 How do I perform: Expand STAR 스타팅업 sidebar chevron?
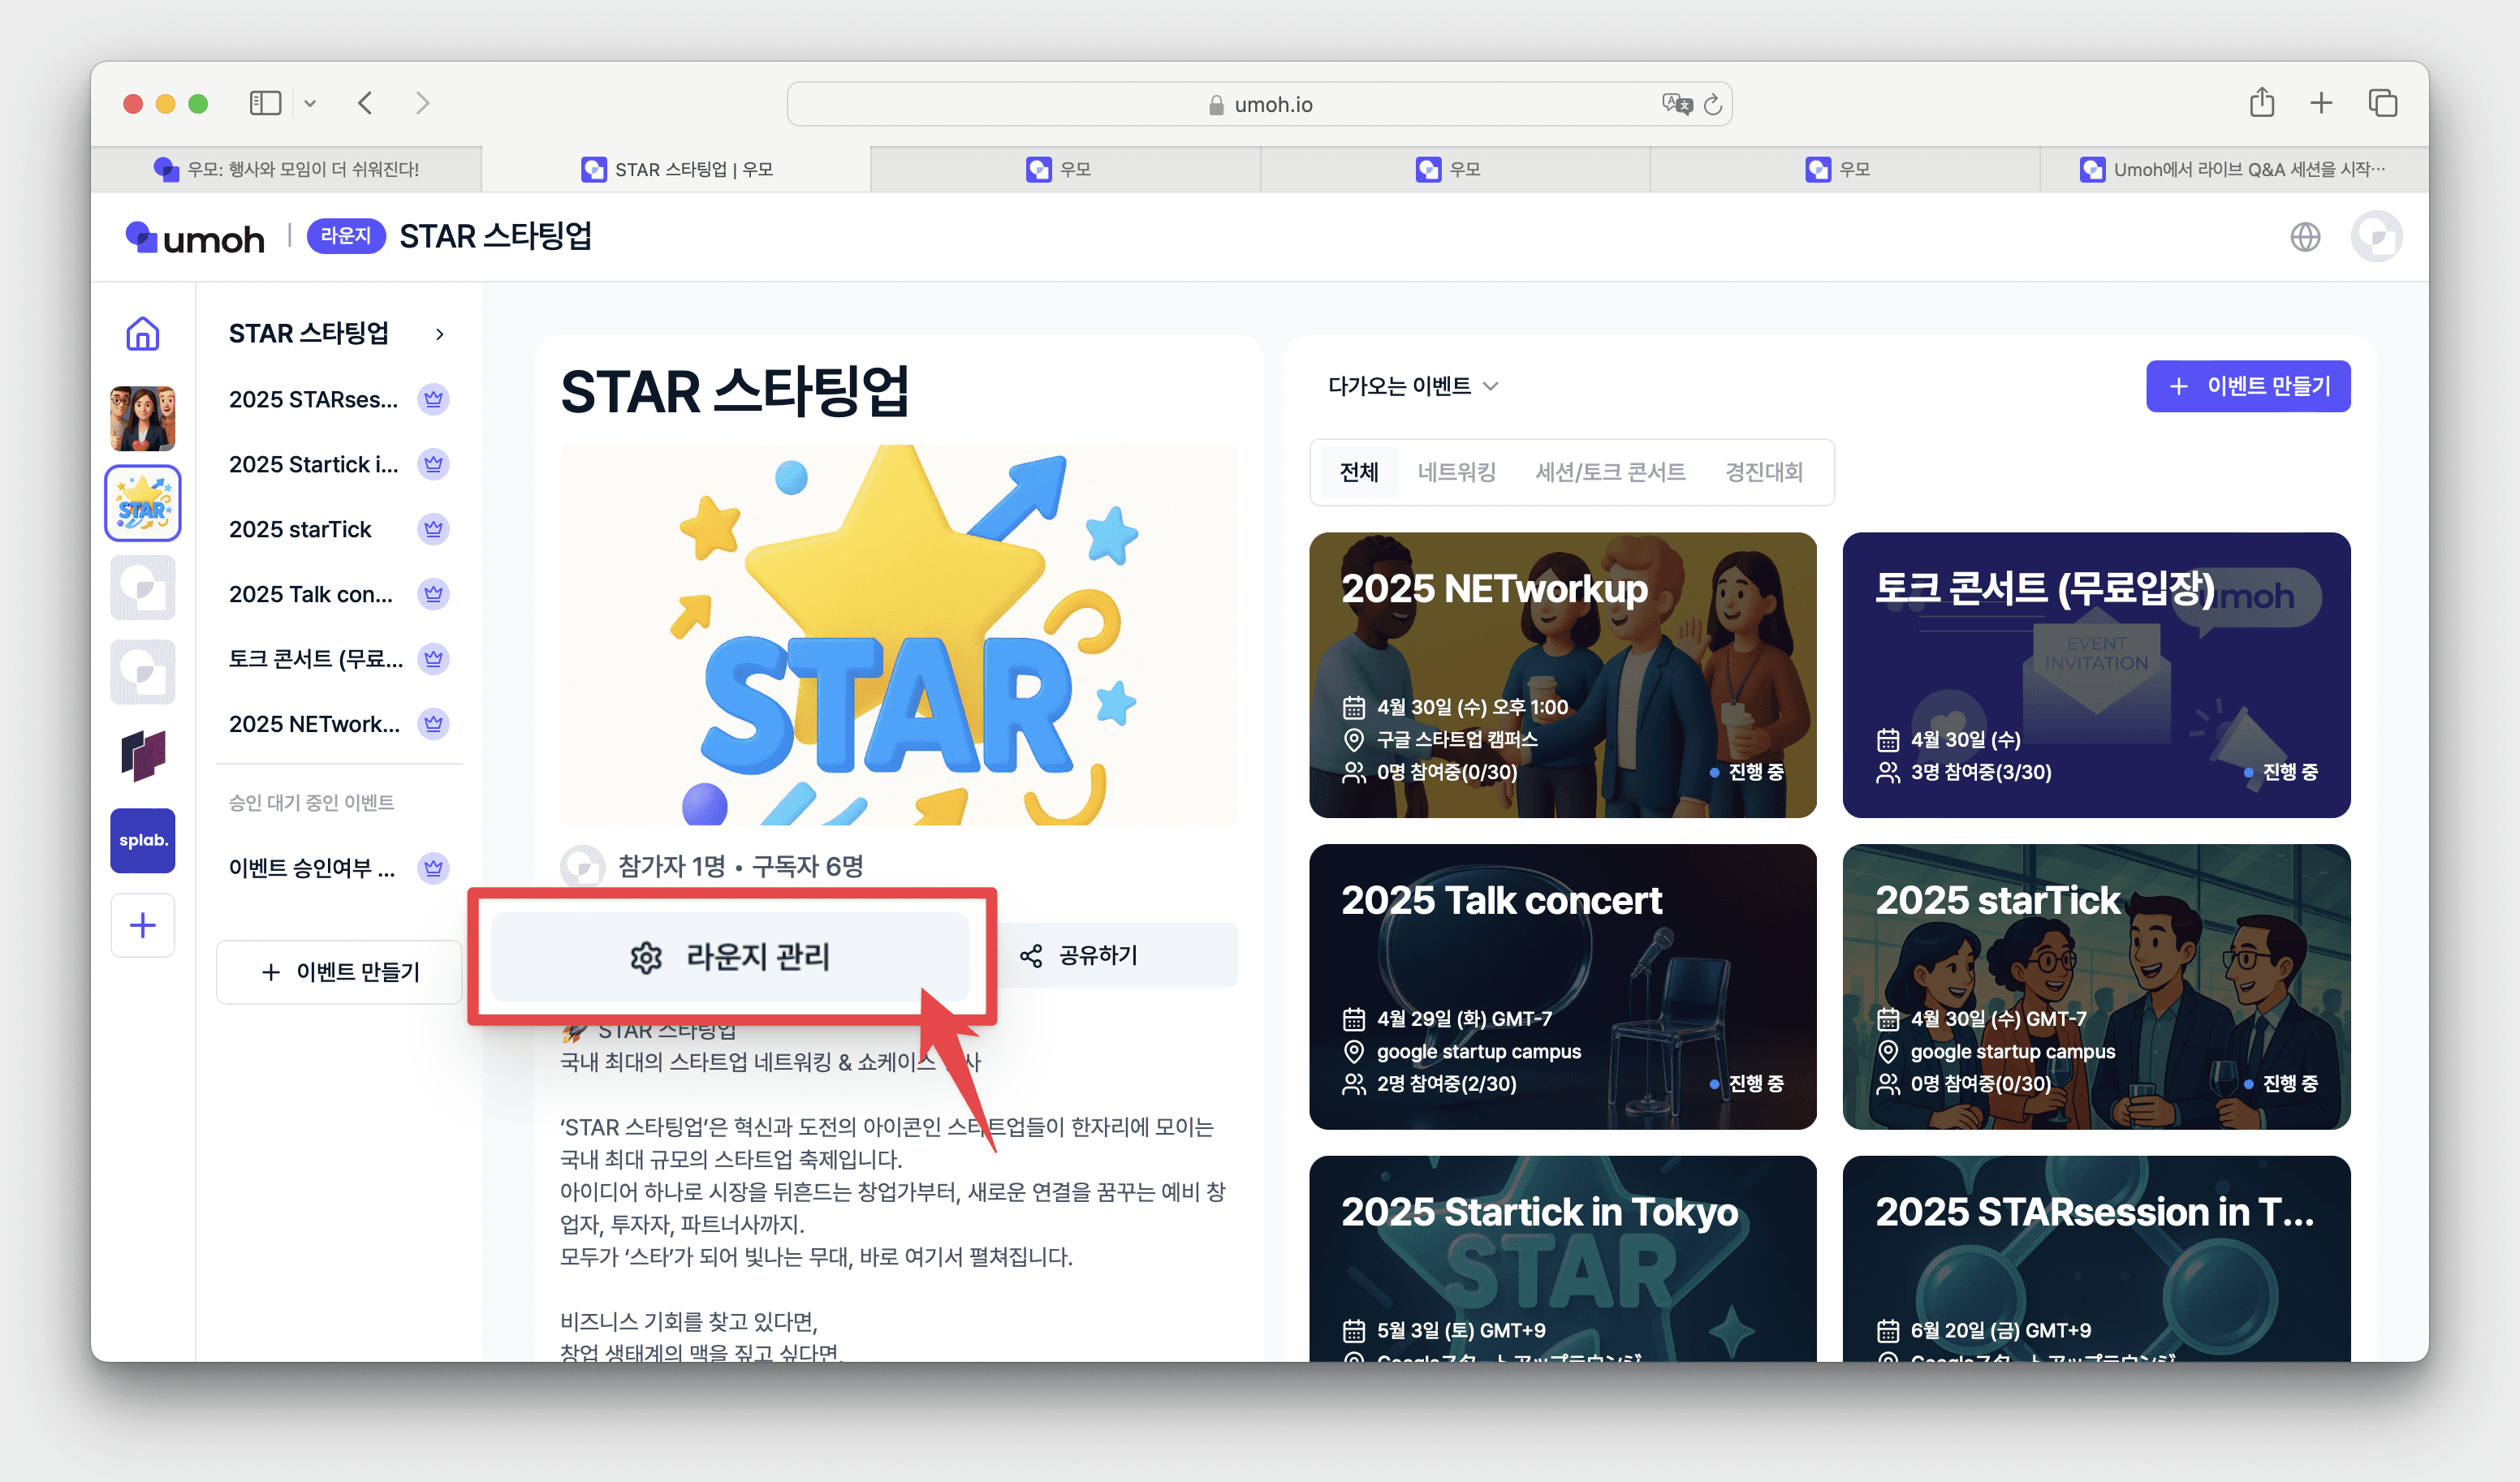click(439, 334)
